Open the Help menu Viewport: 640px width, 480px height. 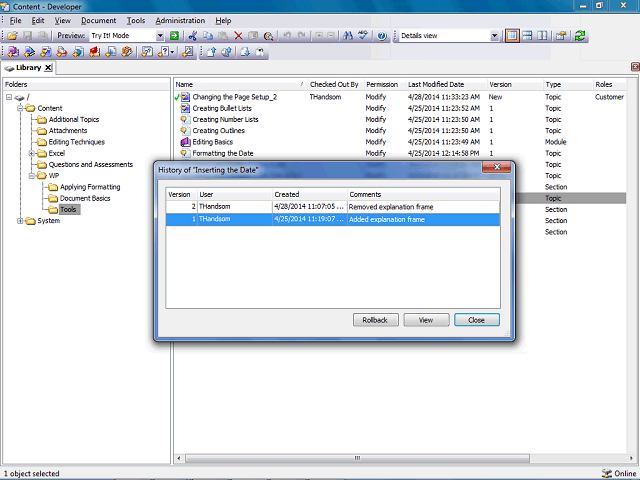[x=223, y=20]
